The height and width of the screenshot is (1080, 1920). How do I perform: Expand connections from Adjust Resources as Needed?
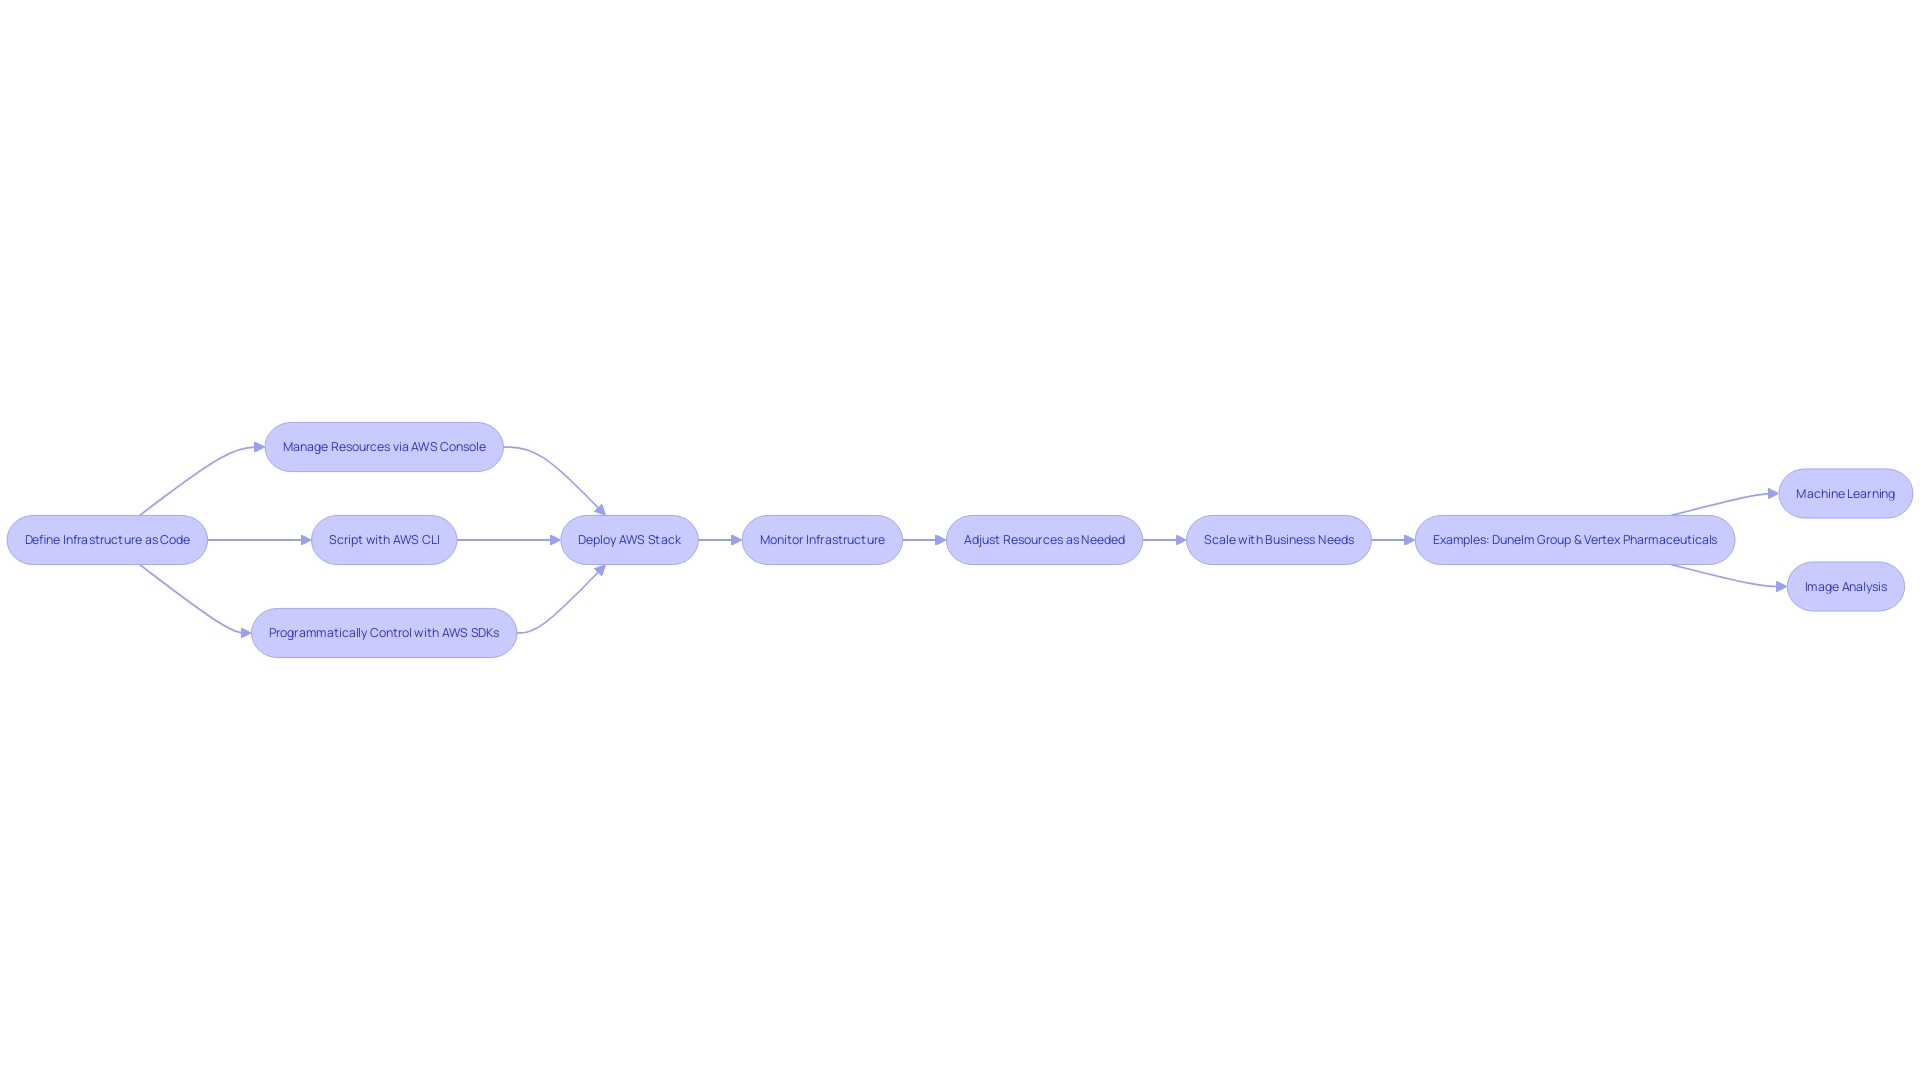1043,539
